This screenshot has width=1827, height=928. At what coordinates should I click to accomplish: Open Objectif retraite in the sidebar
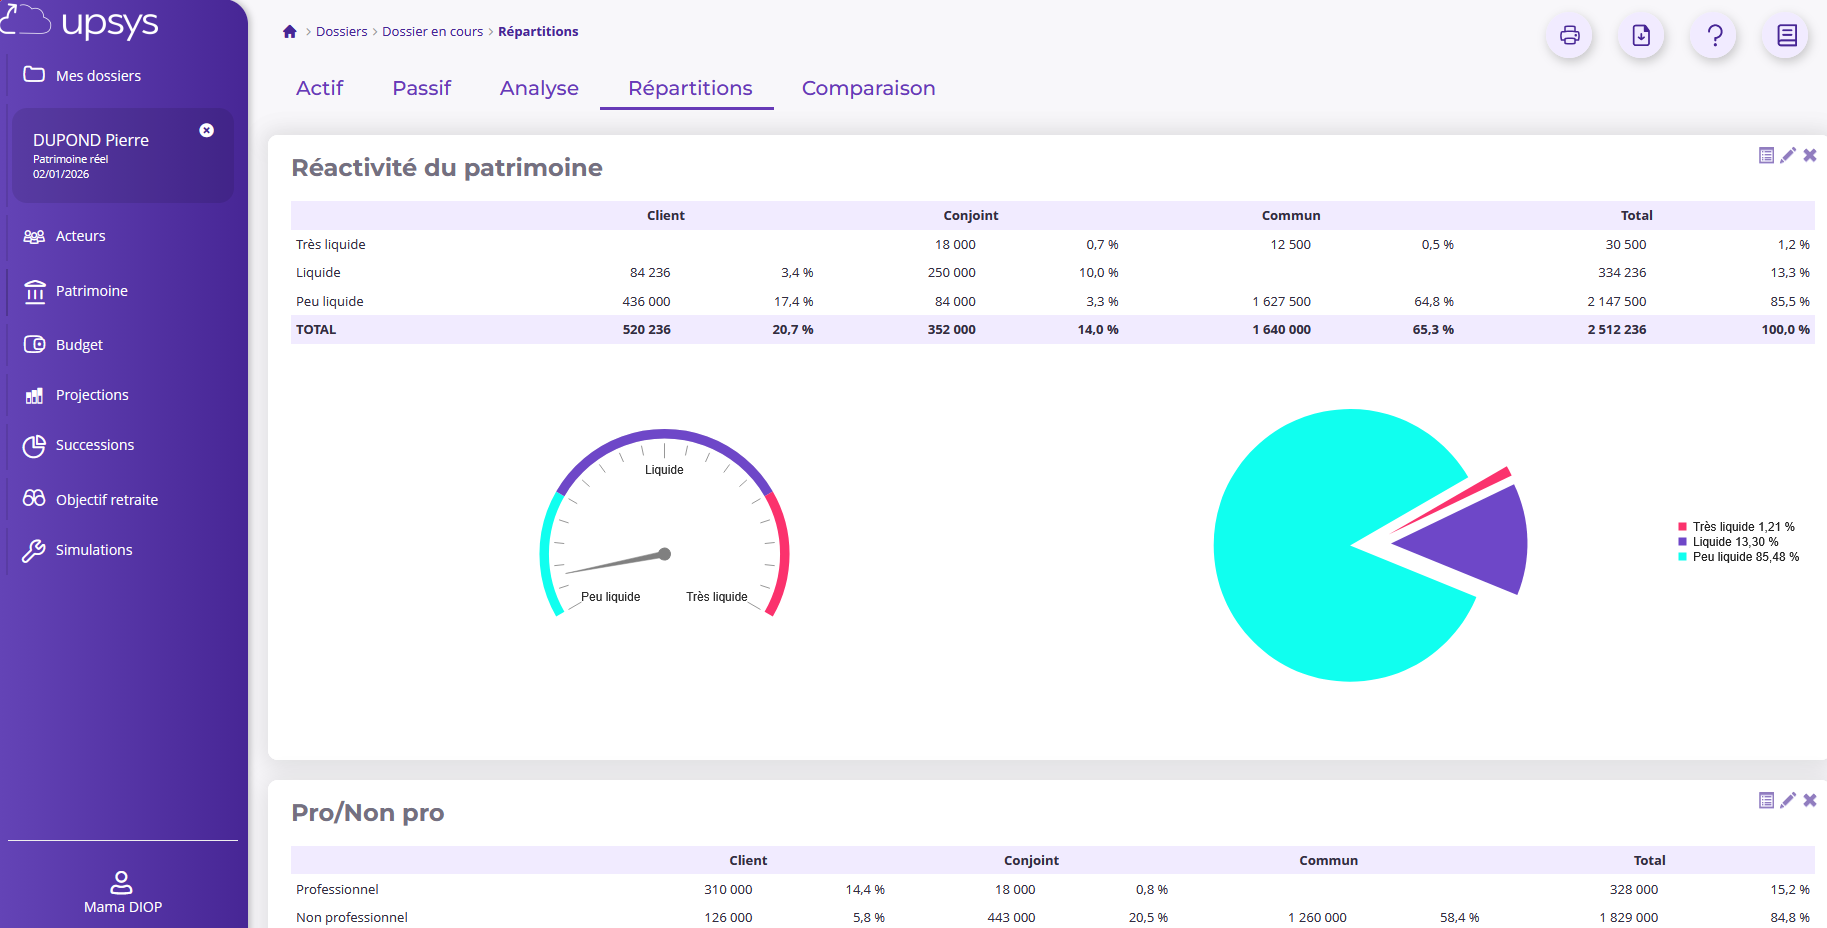106,500
